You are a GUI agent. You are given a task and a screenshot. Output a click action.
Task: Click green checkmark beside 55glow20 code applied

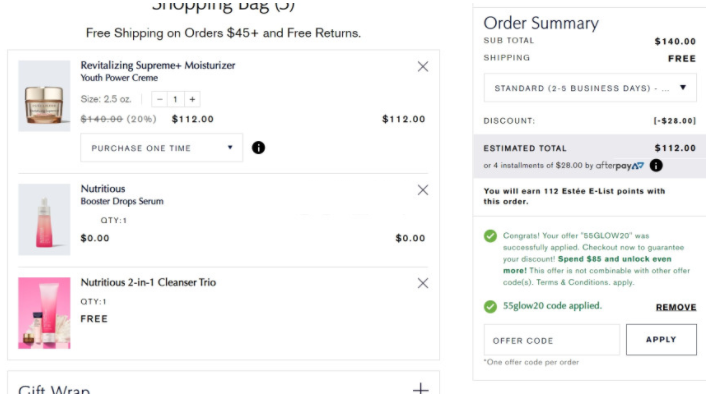[490, 307]
